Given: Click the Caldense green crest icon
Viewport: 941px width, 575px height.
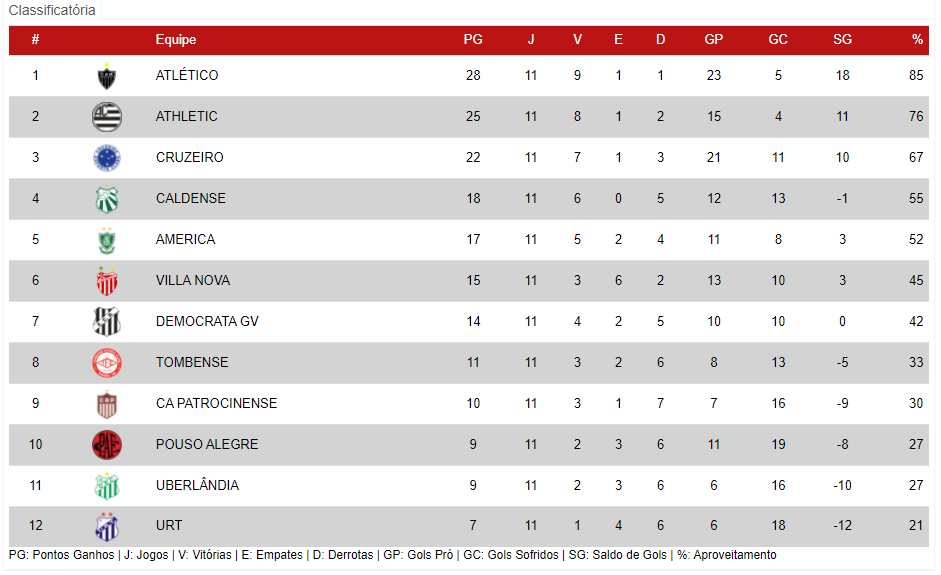Looking at the screenshot, I should (107, 199).
